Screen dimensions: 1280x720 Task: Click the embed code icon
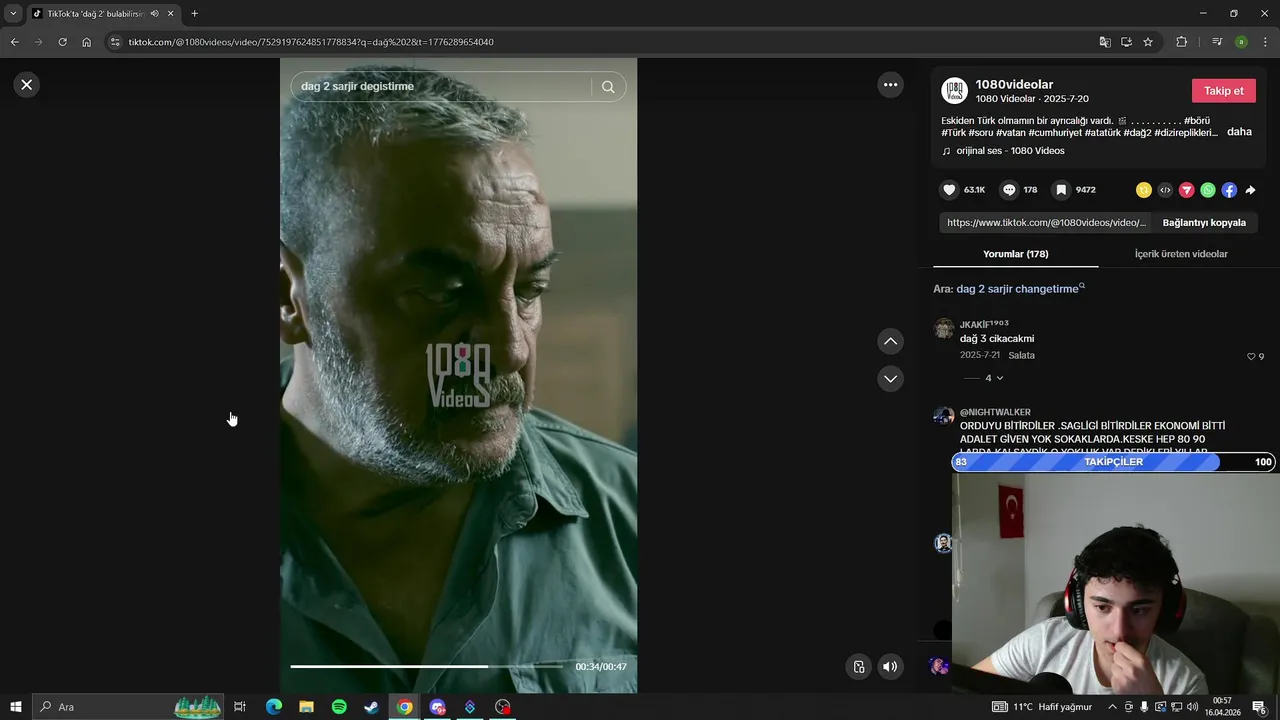[x=1165, y=190]
